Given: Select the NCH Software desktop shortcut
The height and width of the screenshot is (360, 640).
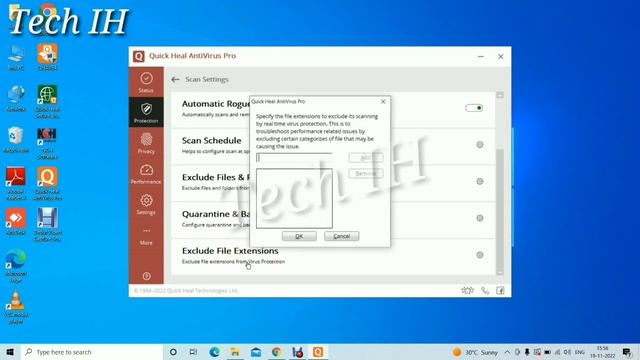Looking at the screenshot, I should click(x=47, y=143).
